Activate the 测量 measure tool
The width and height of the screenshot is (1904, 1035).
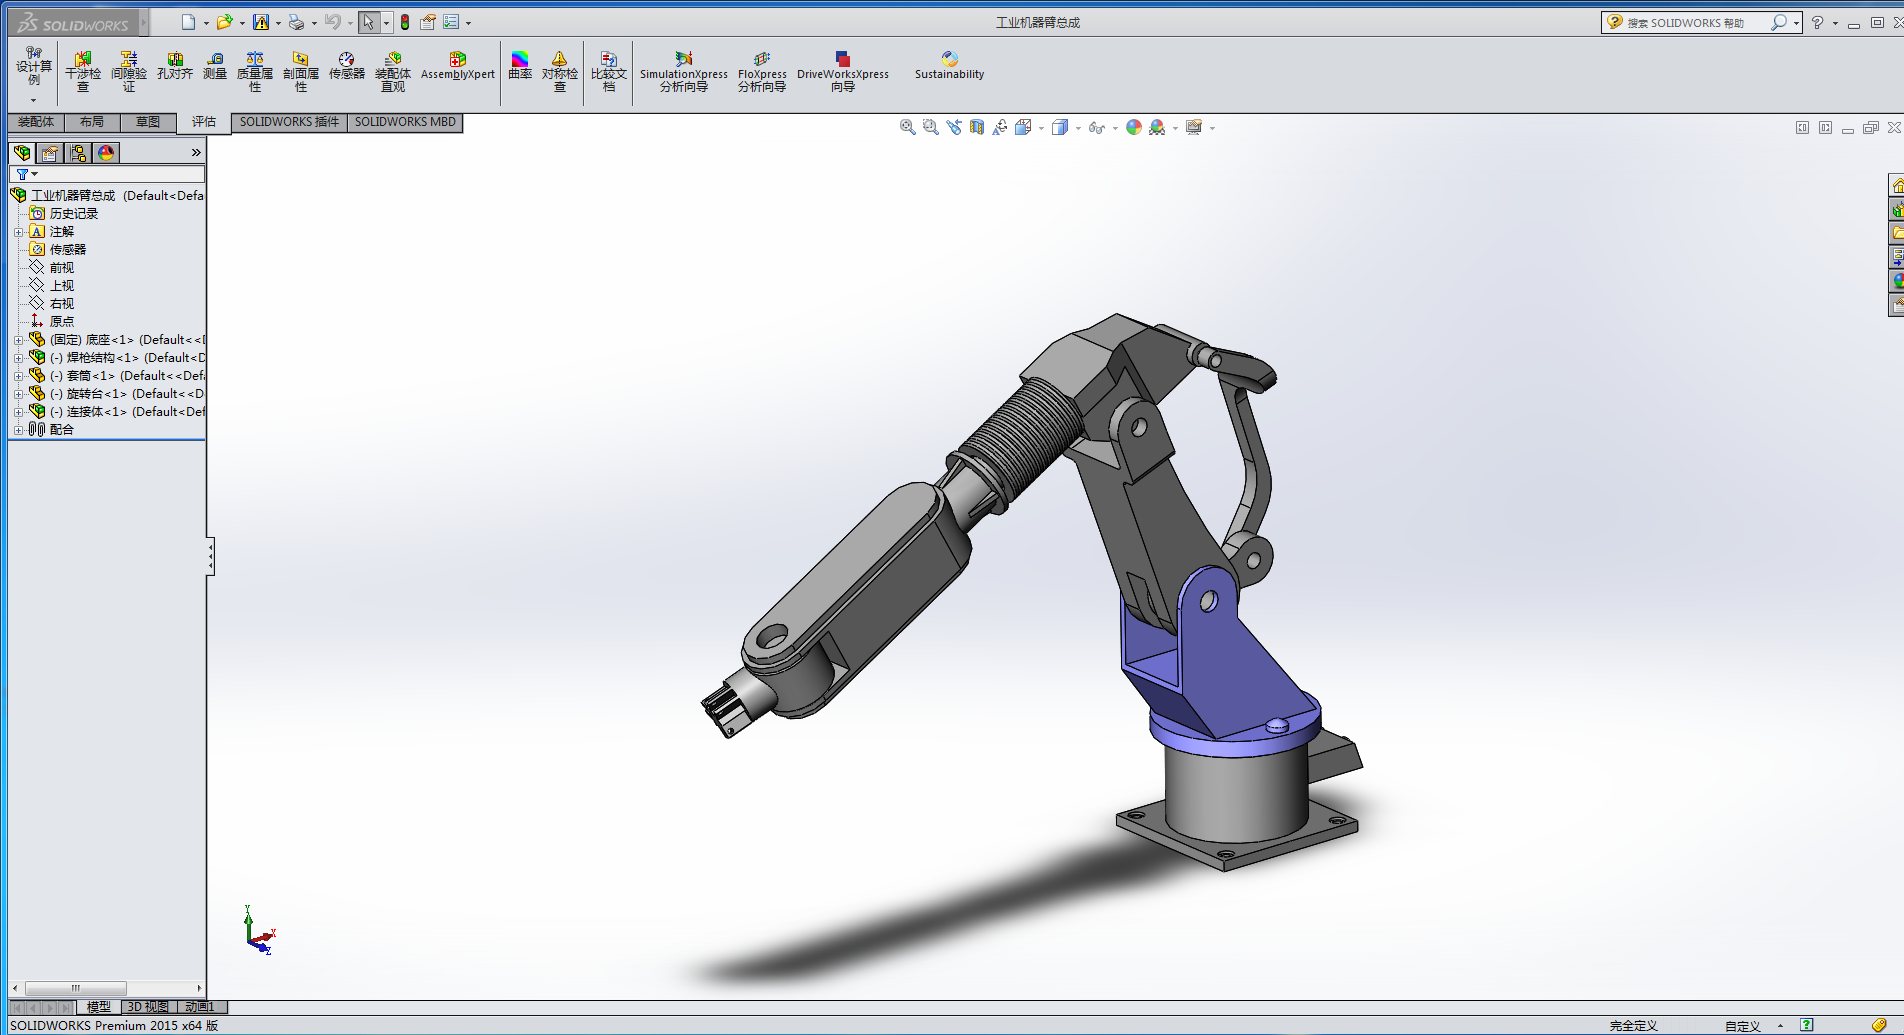click(x=215, y=66)
